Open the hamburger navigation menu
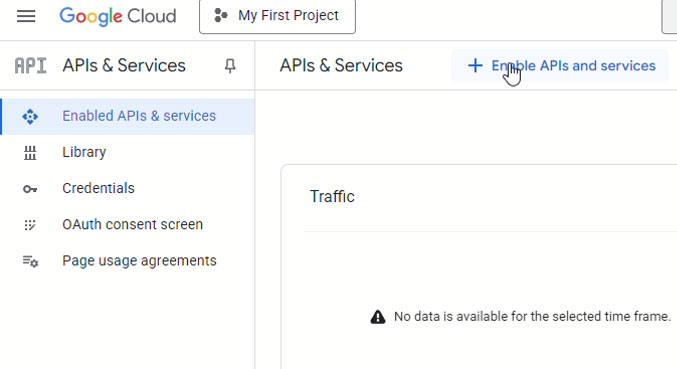Viewport: 677px width, 369px height. tap(26, 16)
